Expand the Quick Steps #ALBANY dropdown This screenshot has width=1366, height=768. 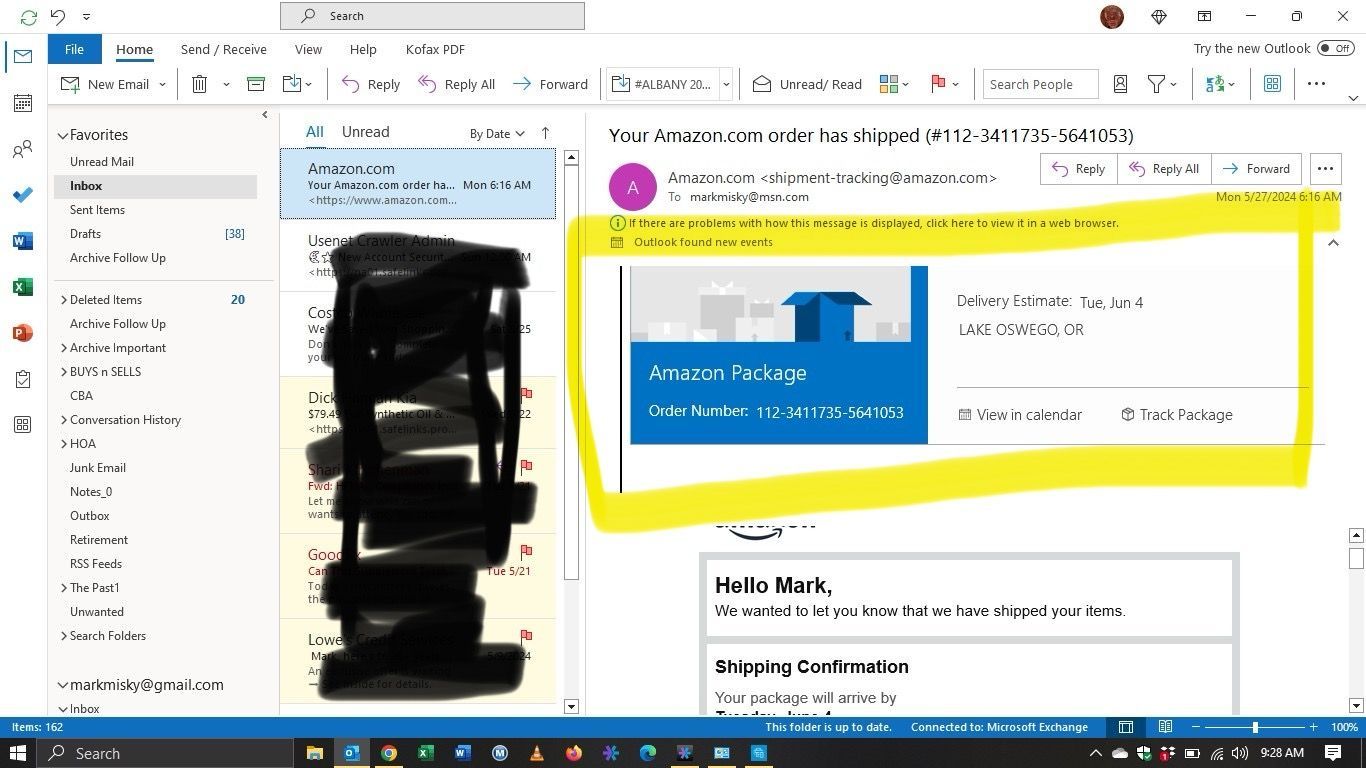pyautogui.click(x=726, y=85)
